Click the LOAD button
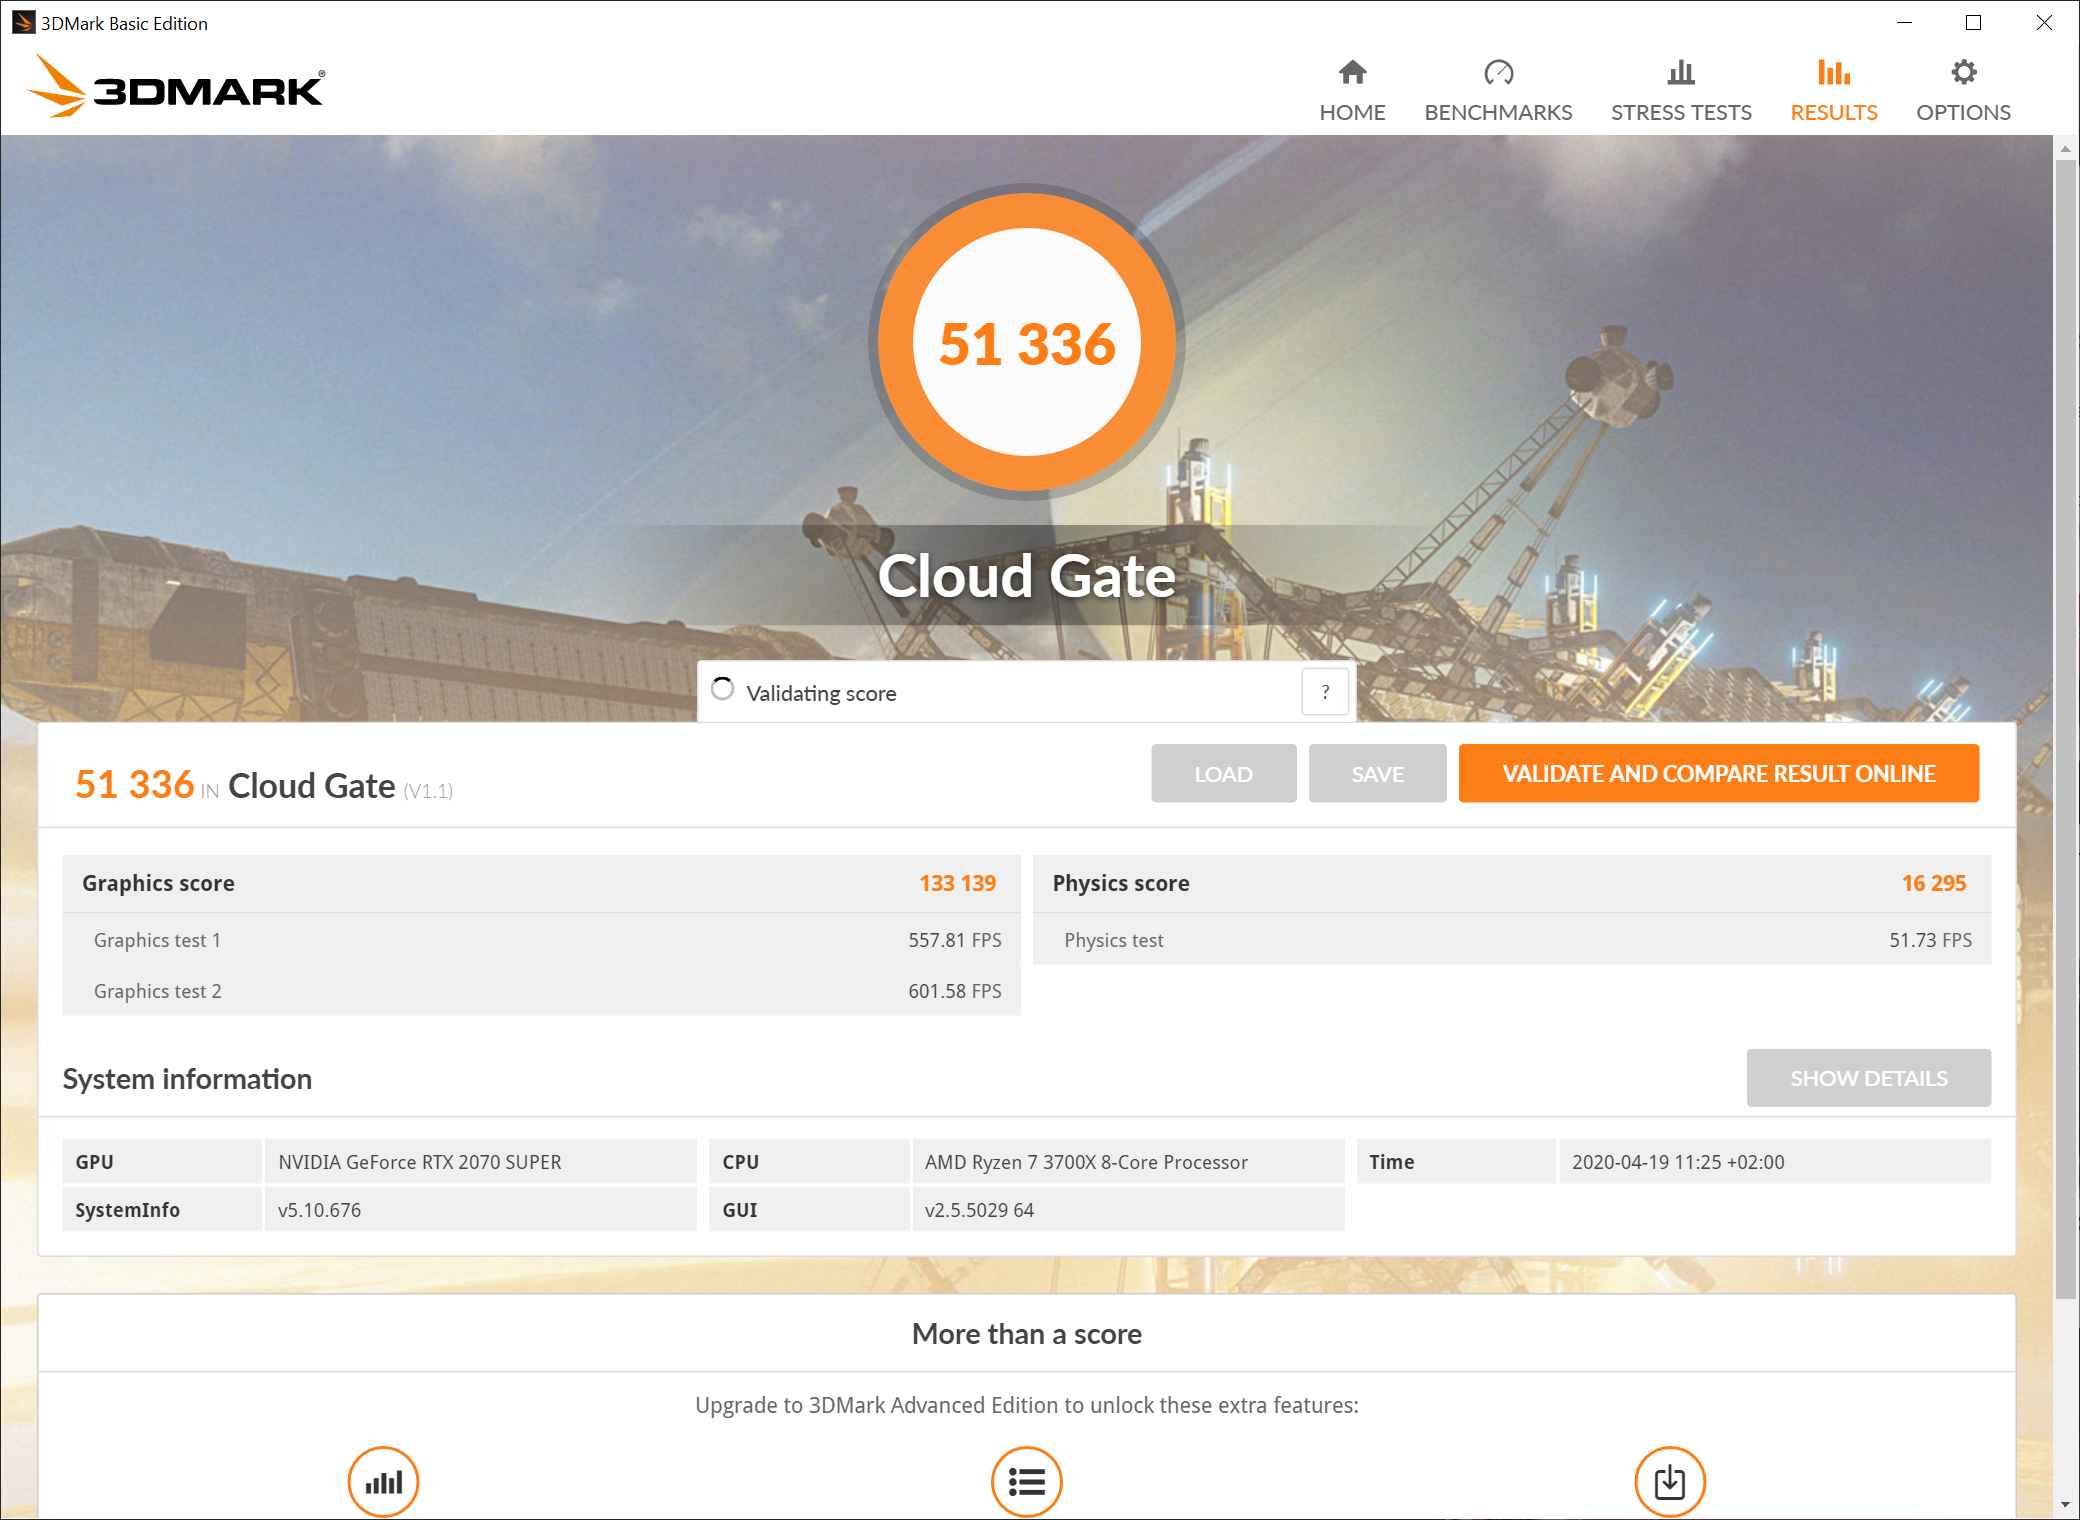2080x1520 pixels. tap(1223, 773)
